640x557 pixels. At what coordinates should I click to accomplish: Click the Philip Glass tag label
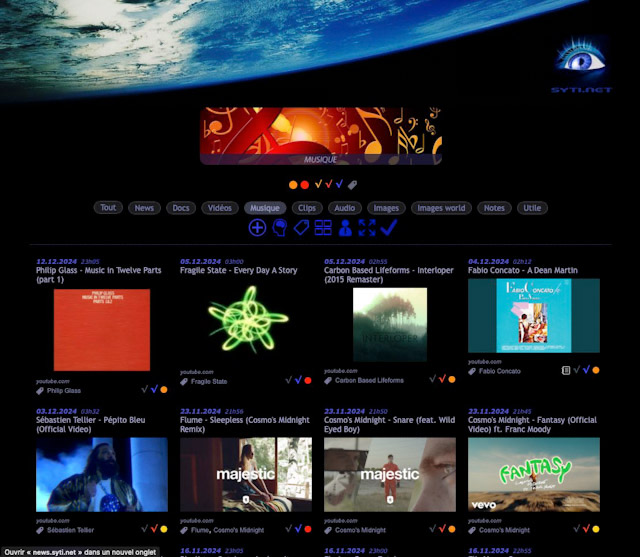coord(64,391)
